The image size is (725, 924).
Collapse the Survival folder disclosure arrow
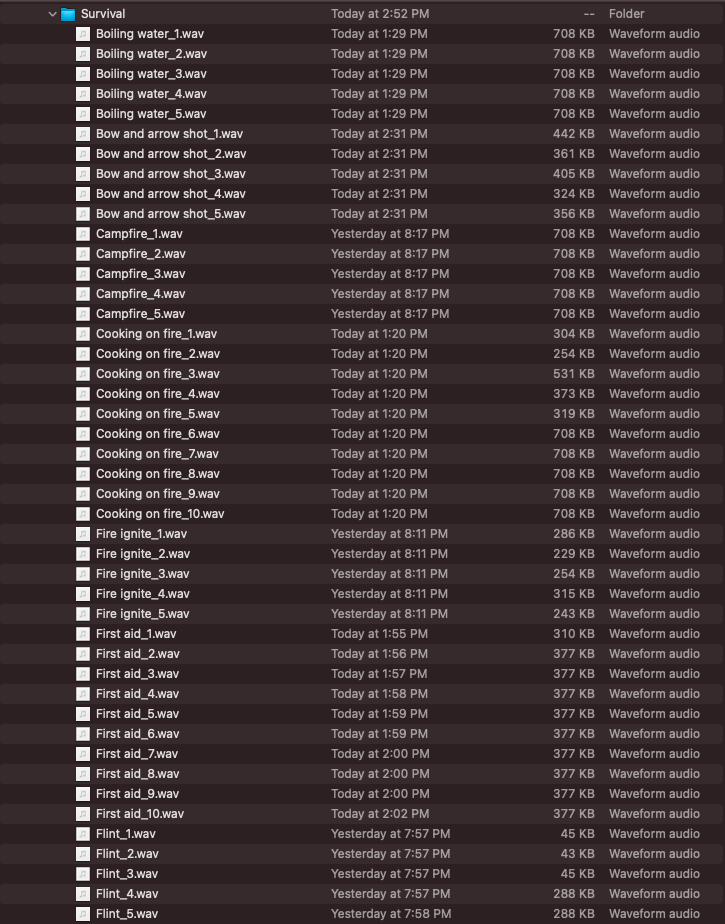[53, 14]
